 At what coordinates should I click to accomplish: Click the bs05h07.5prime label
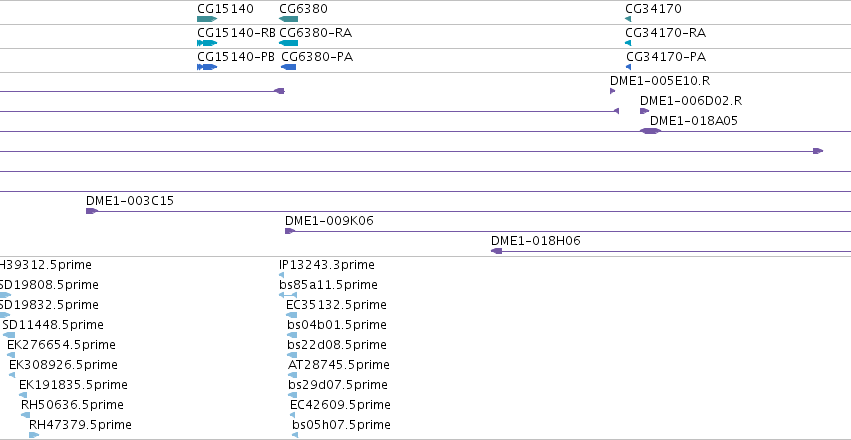point(341,424)
